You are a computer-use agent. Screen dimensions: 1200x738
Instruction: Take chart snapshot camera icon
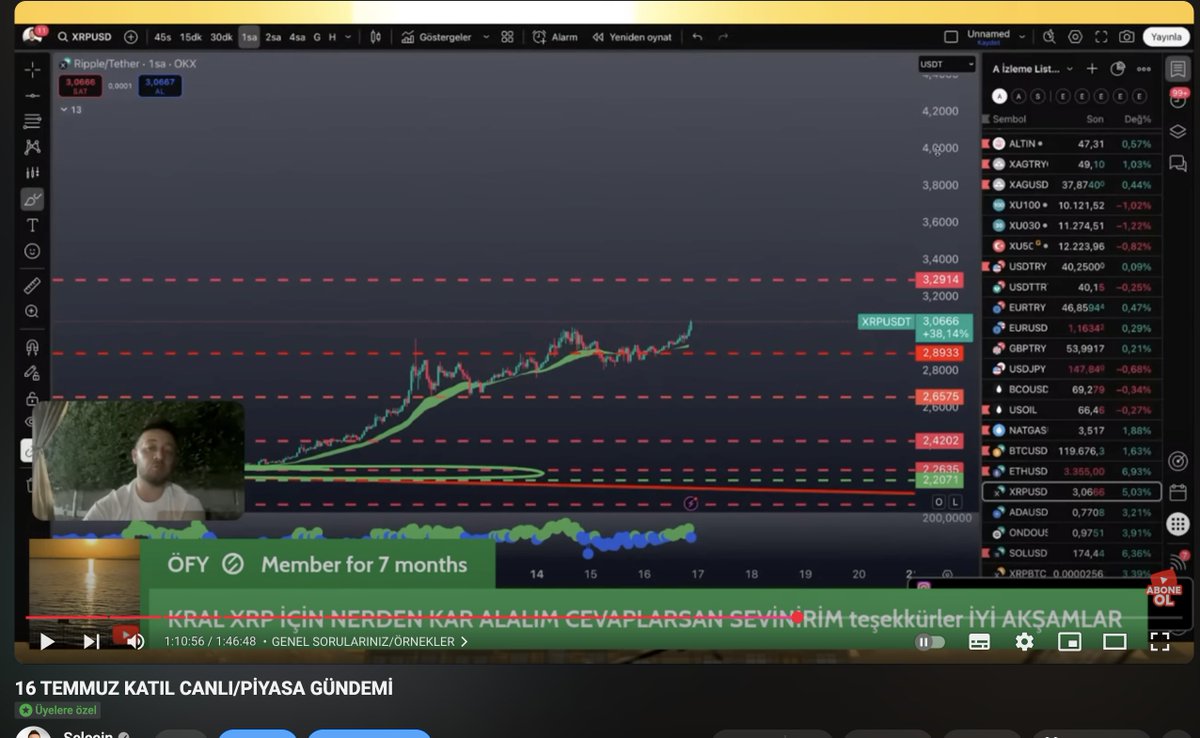pyautogui.click(x=1127, y=37)
